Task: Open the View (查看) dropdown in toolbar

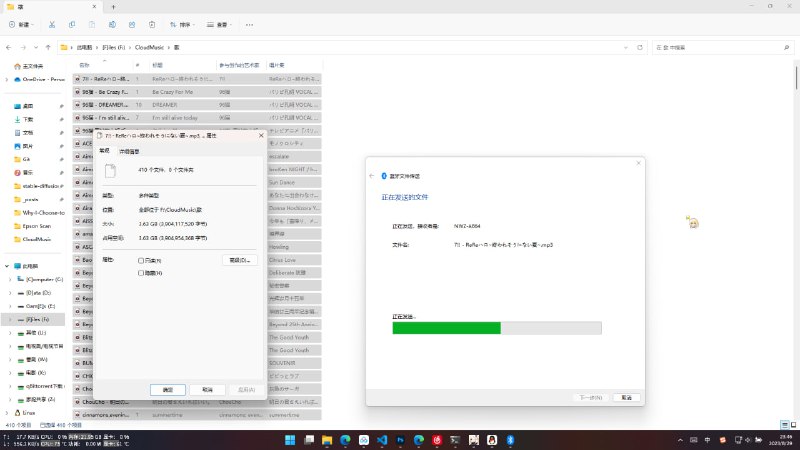Action: click(x=219, y=24)
